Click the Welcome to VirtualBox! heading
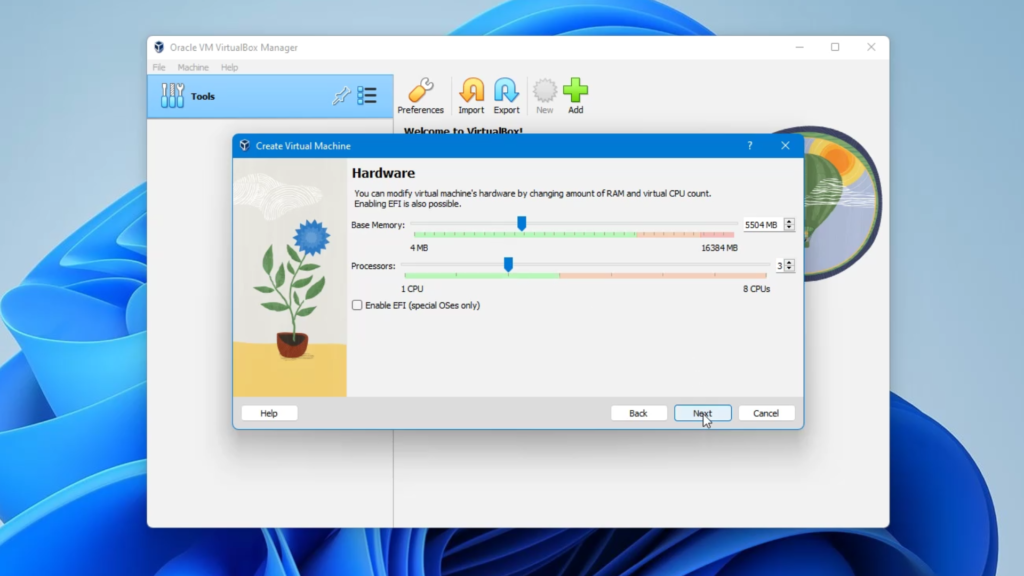1024x576 pixels. pyautogui.click(x=463, y=131)
